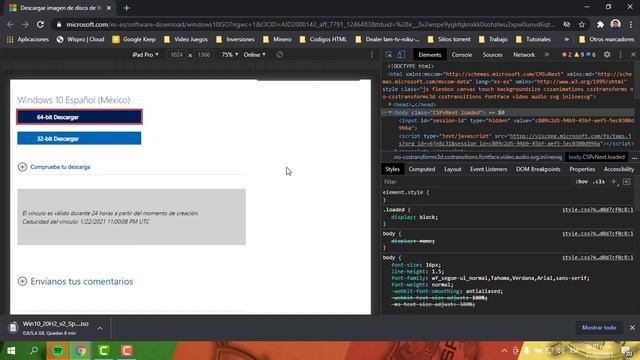The image size is (640, 360).
Task: Open Aplicaciones apps shortcut
Action: [x=28, y=40]
